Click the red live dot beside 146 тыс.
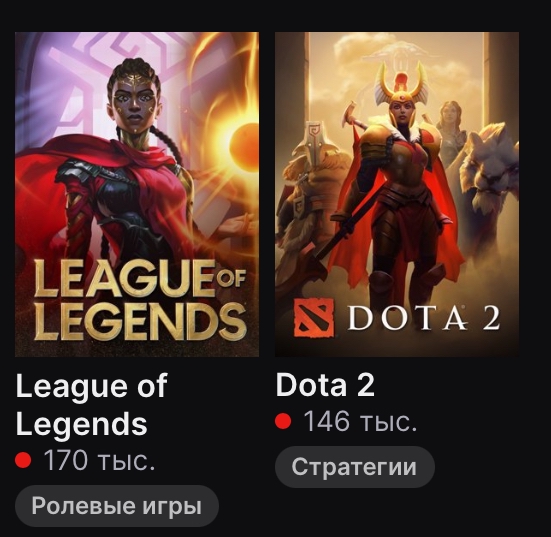 [283, 421]
